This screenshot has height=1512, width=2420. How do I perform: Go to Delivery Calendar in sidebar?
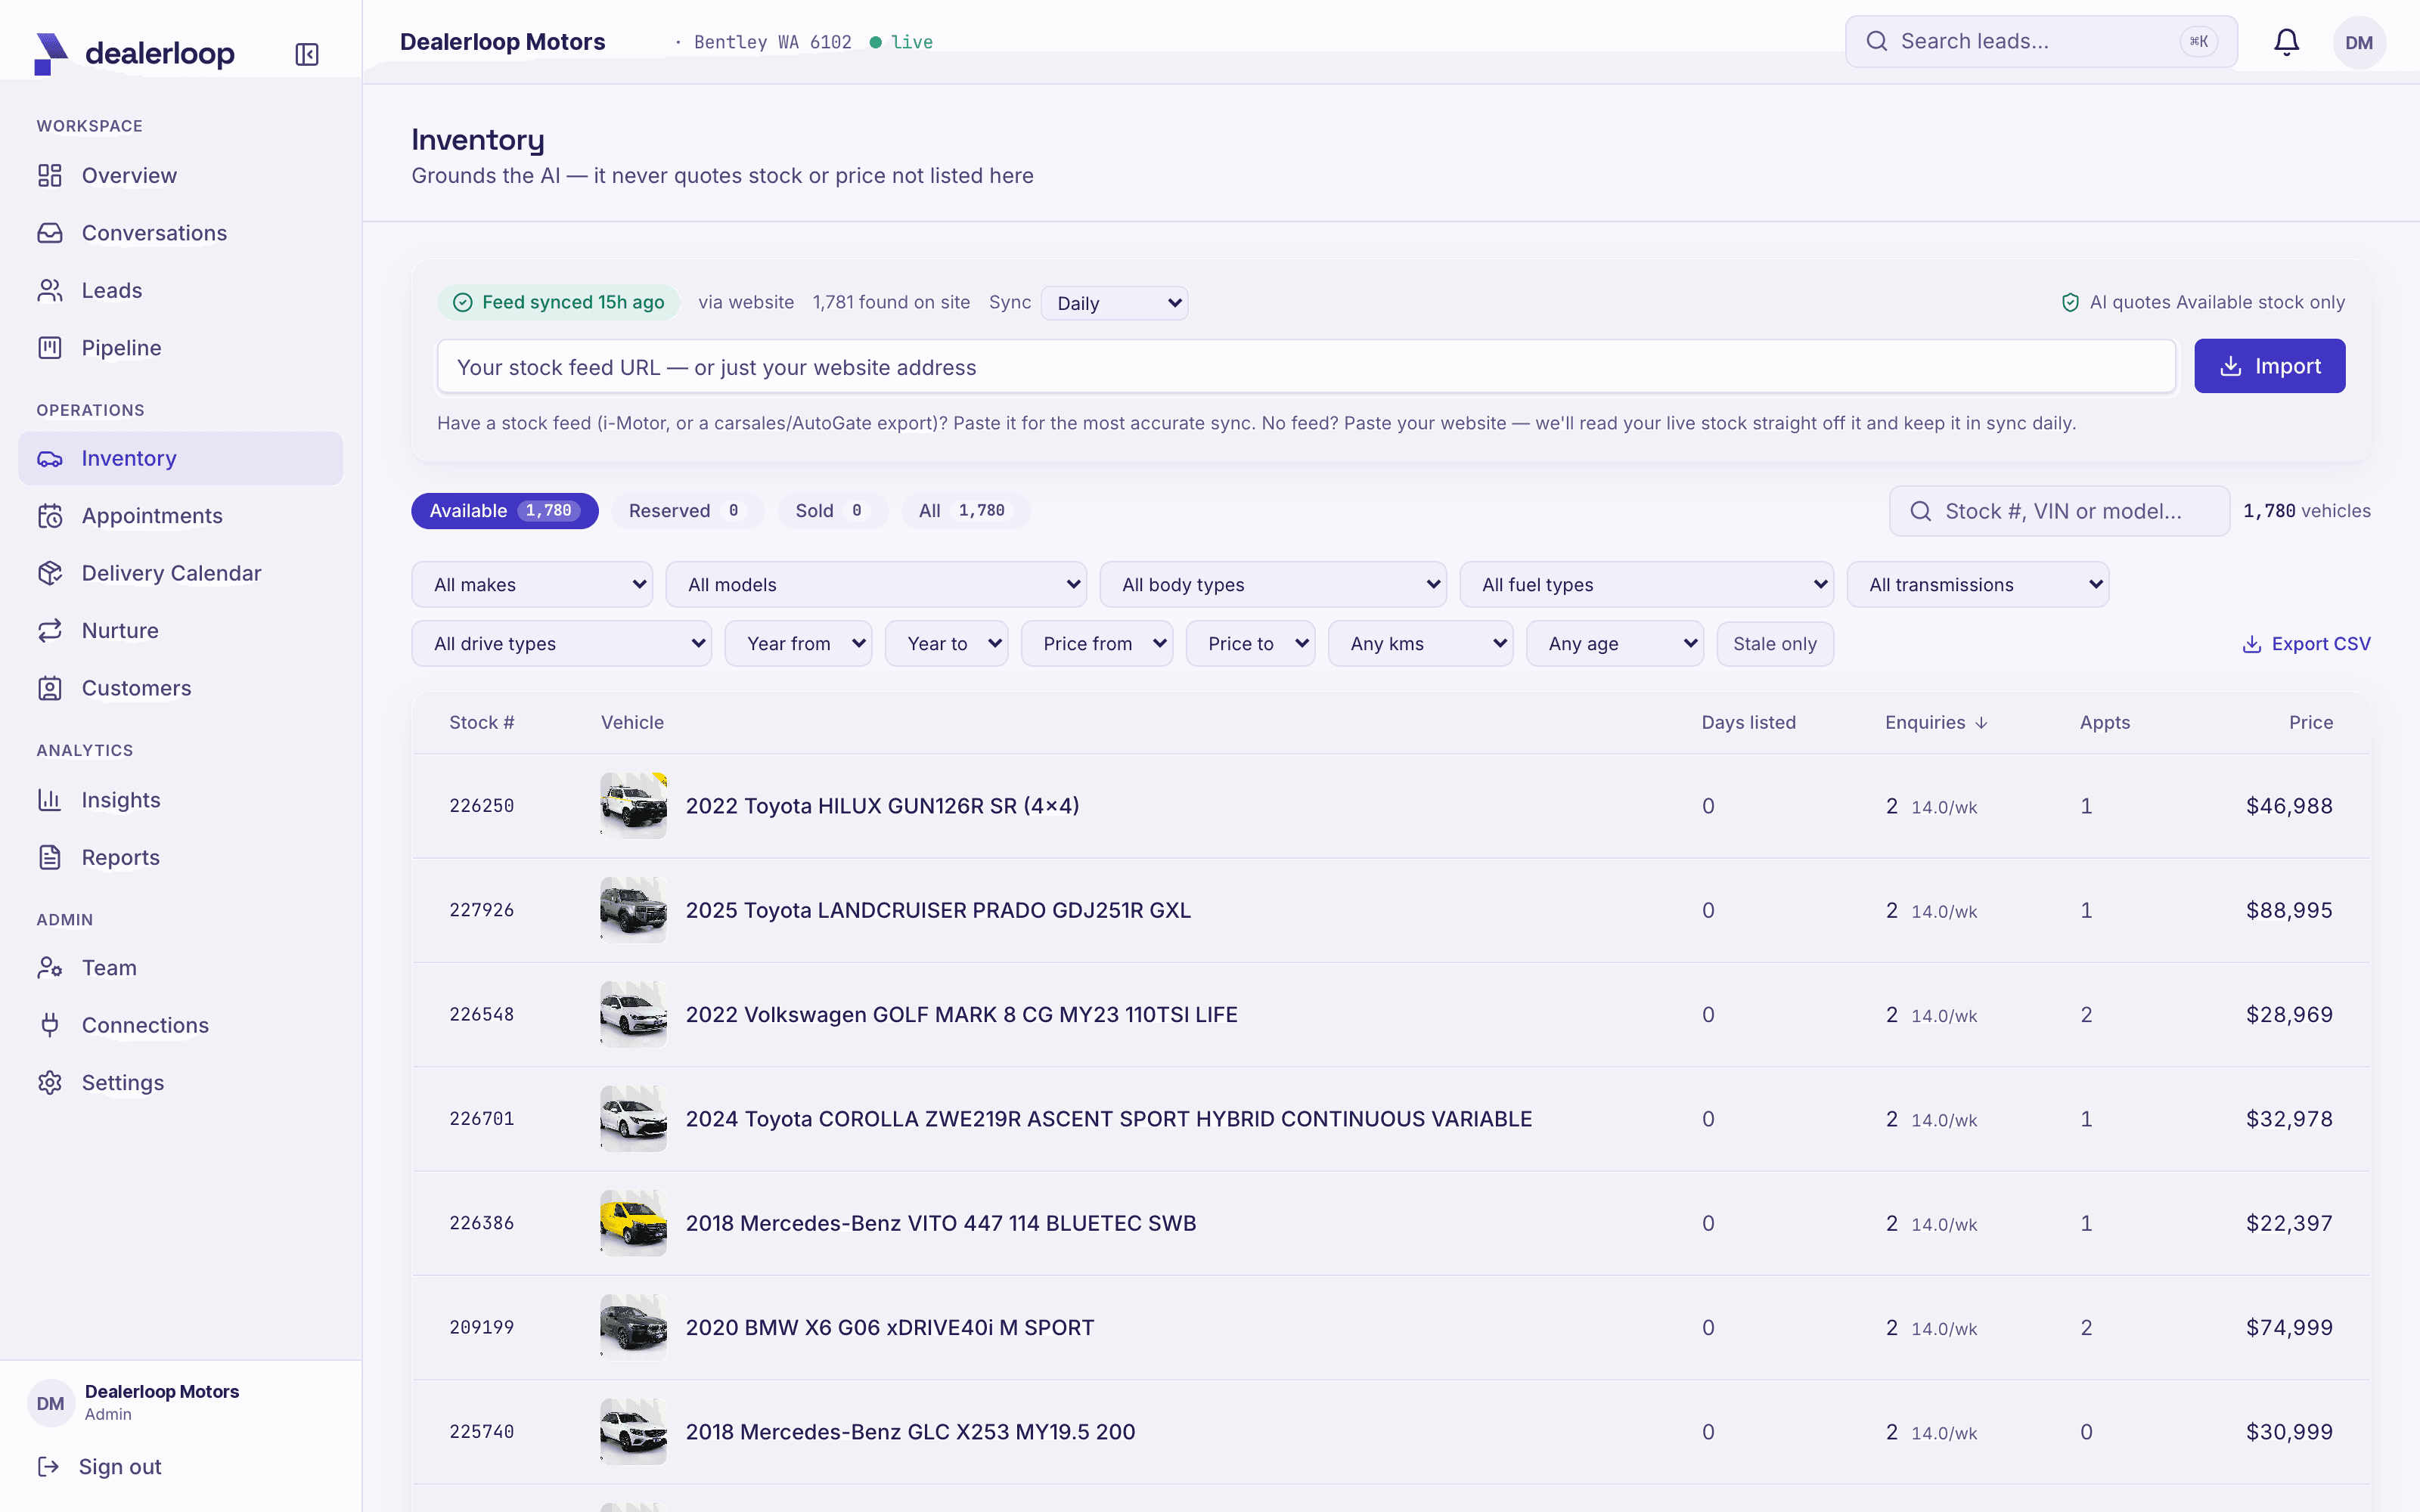pos(181,573)
